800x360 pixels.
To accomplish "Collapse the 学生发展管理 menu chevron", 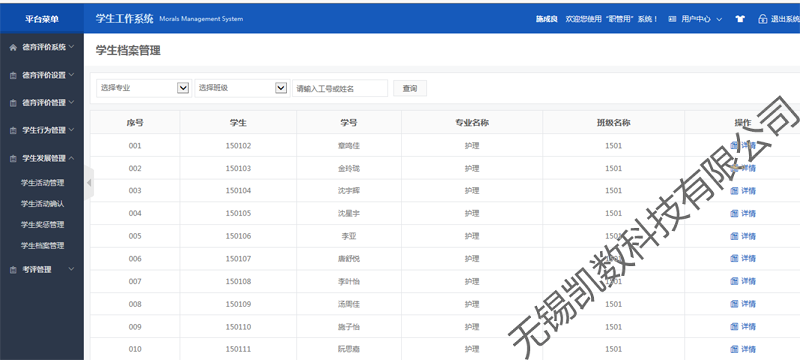I will point(71,159).
